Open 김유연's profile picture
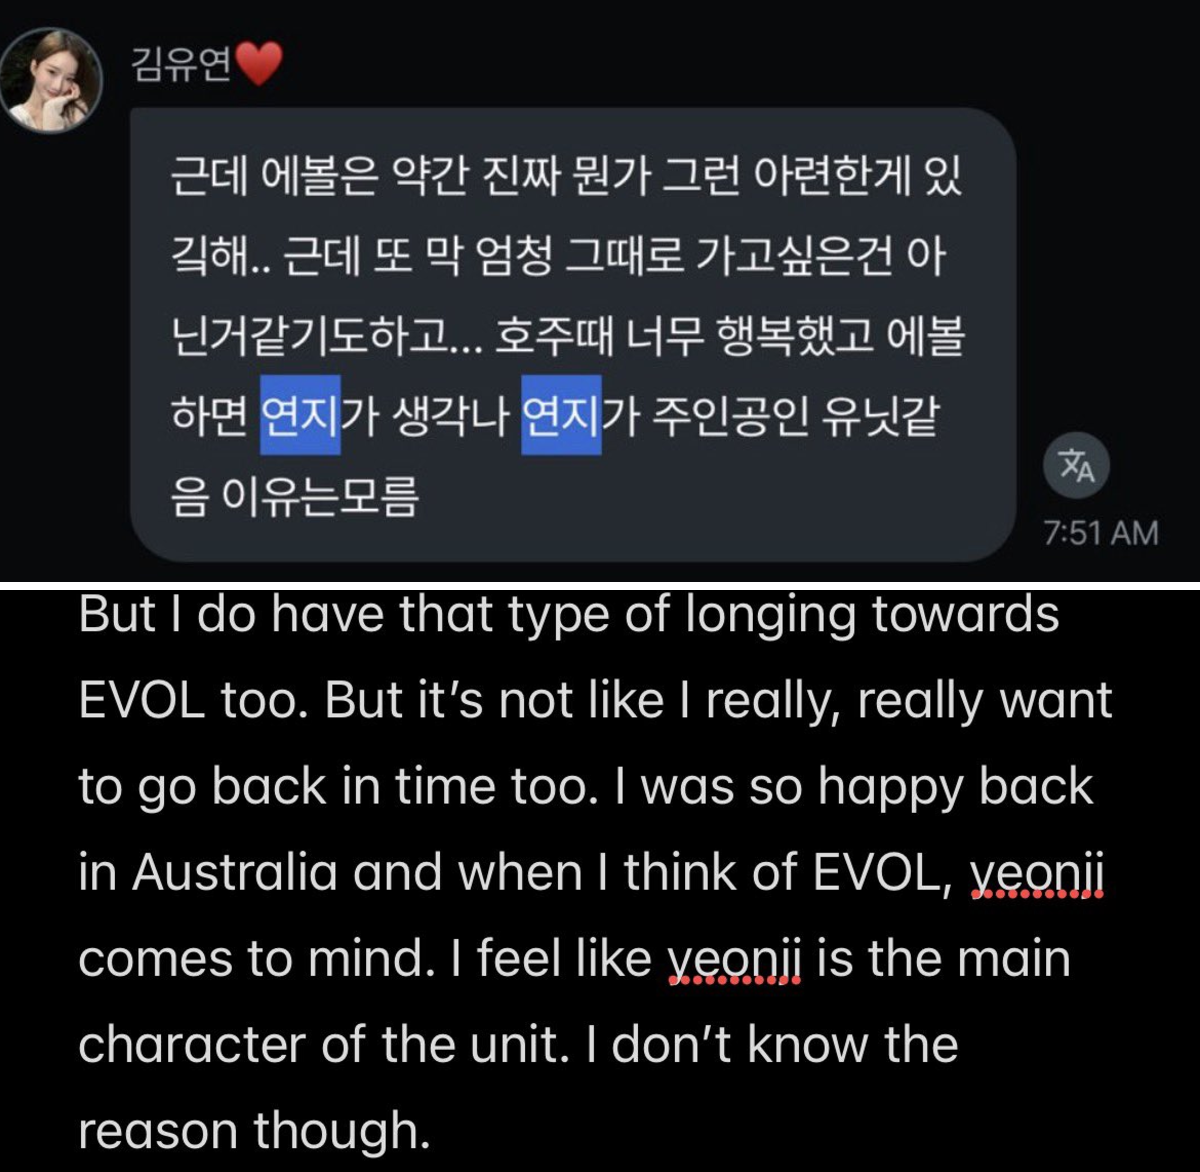Screen dimensions: 1200x1172 point(52,80)
